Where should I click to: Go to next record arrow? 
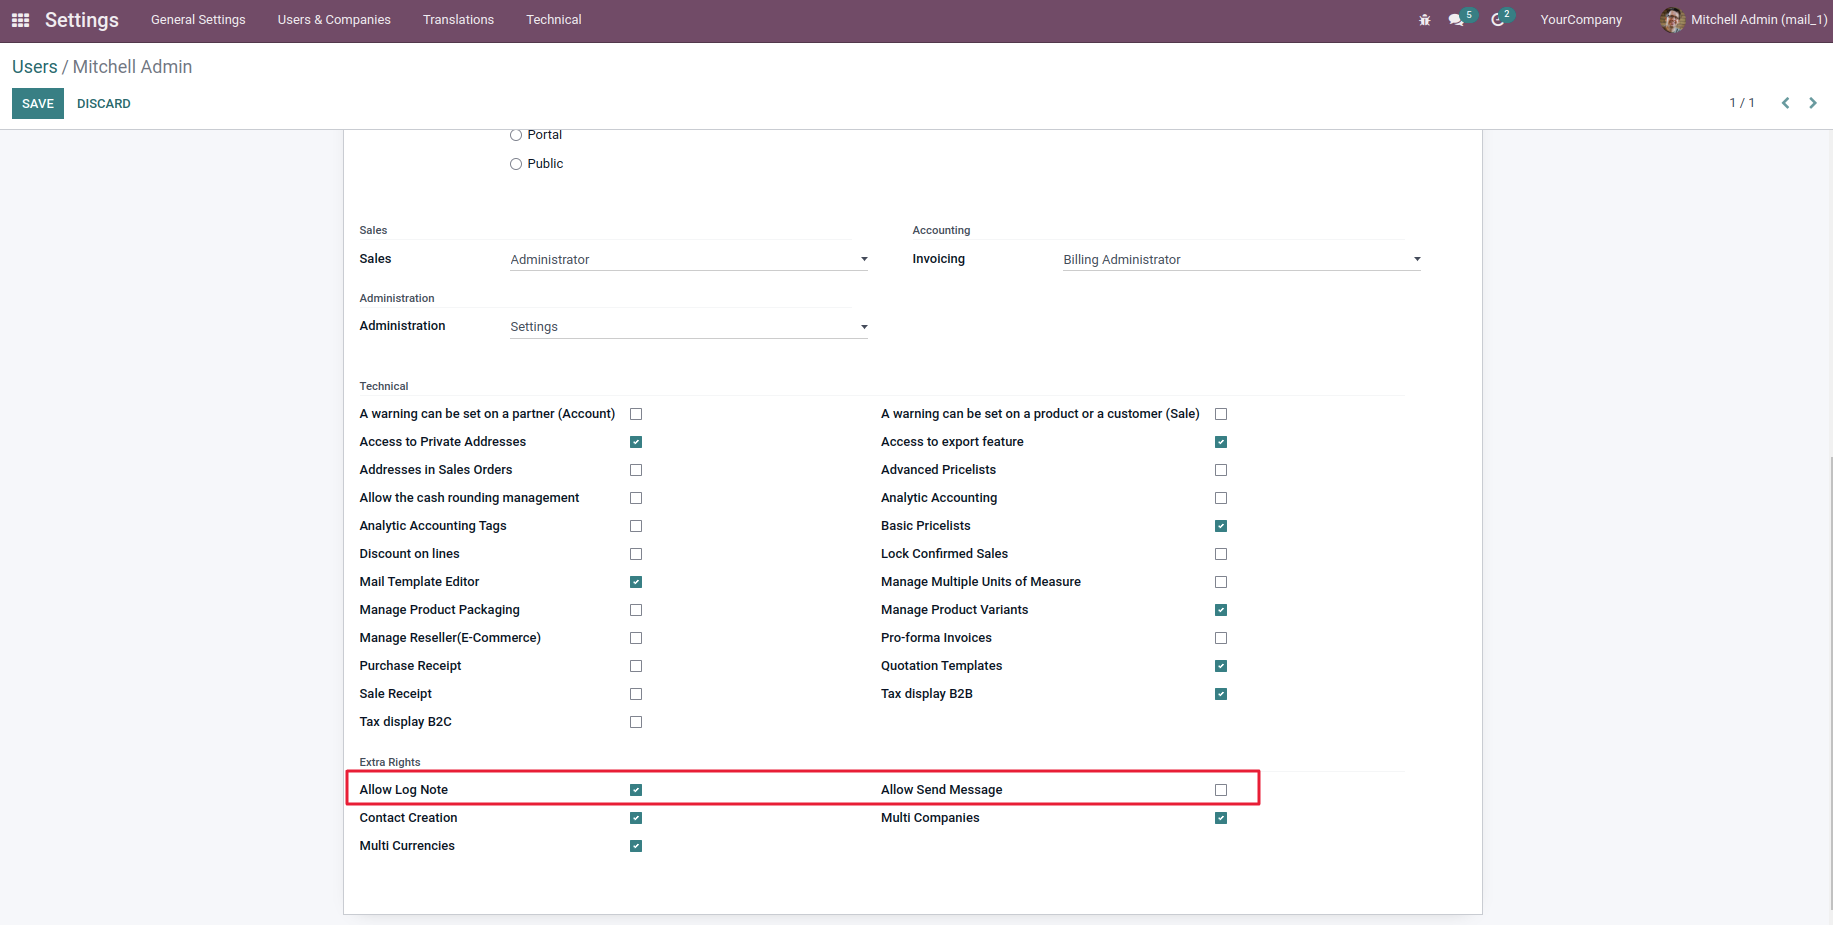coord(1813,103)
